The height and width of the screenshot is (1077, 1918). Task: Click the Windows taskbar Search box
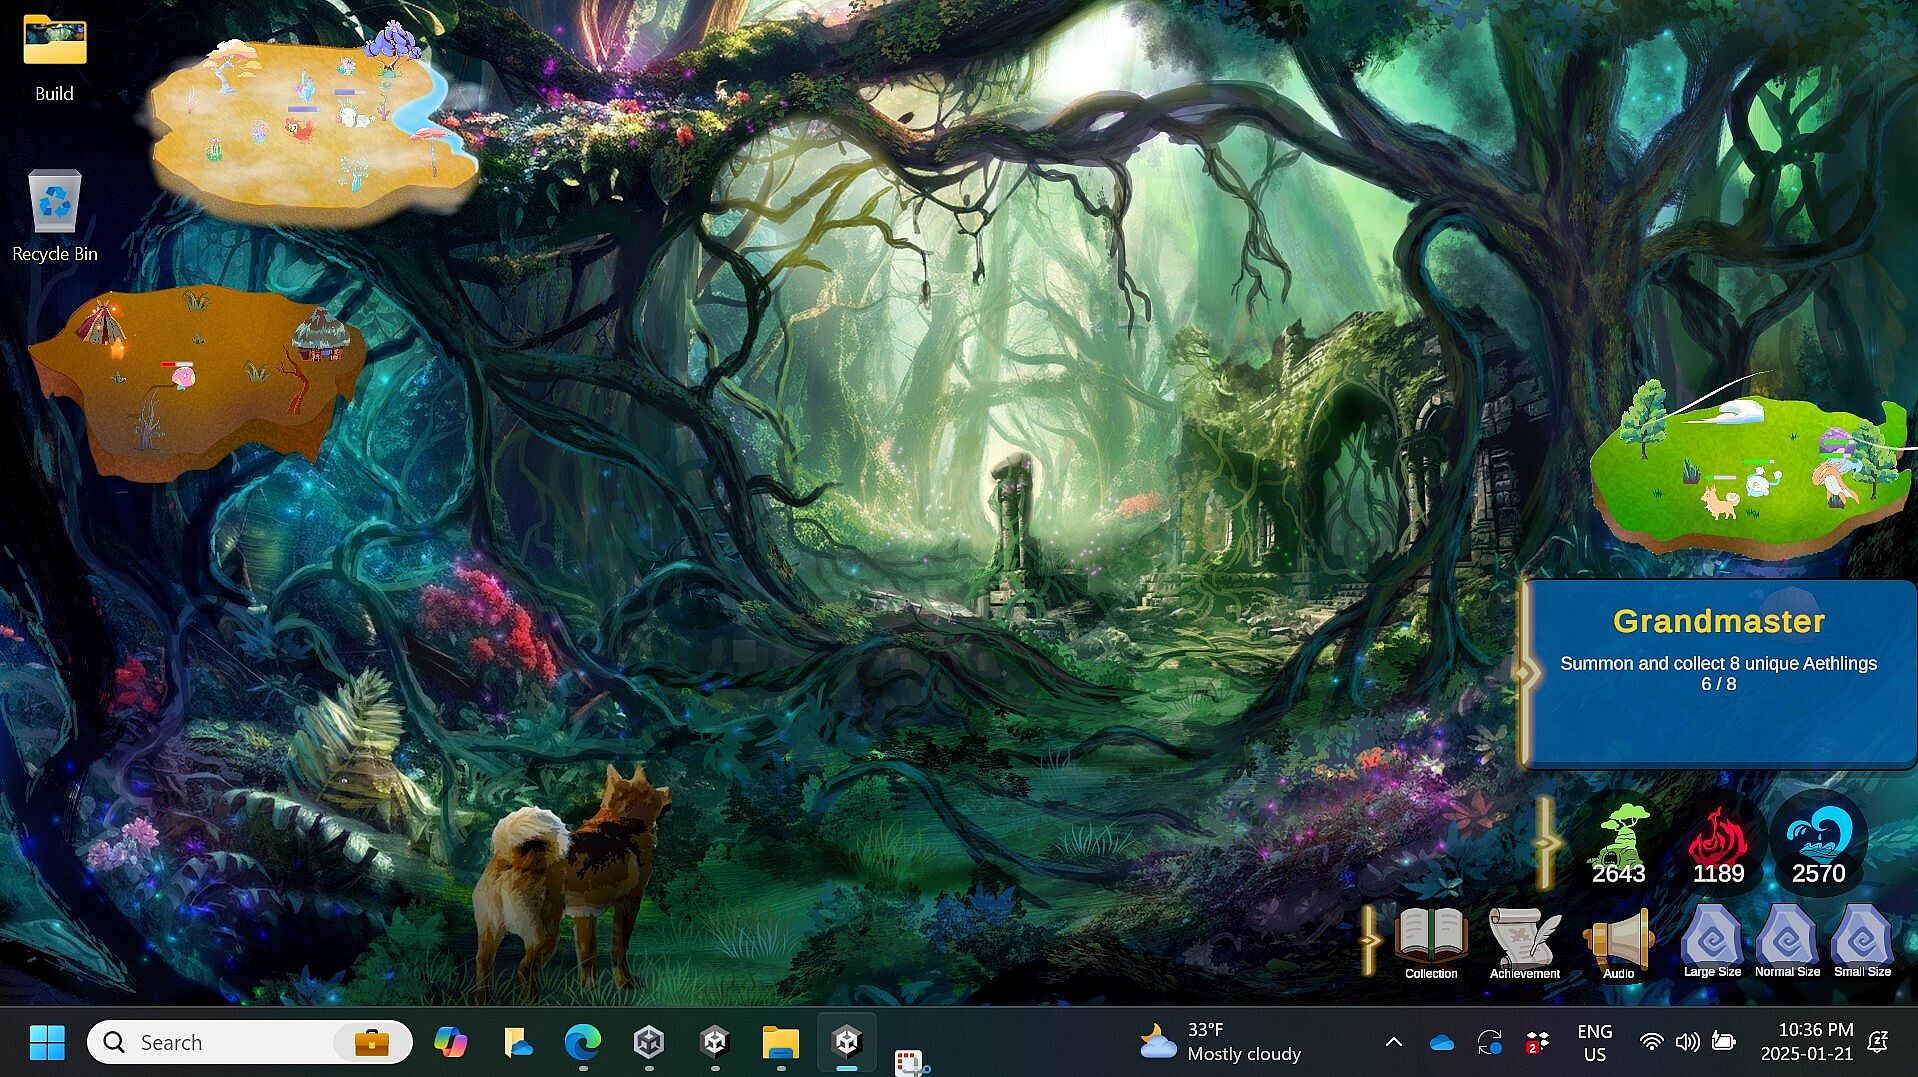coord(230,1042)
